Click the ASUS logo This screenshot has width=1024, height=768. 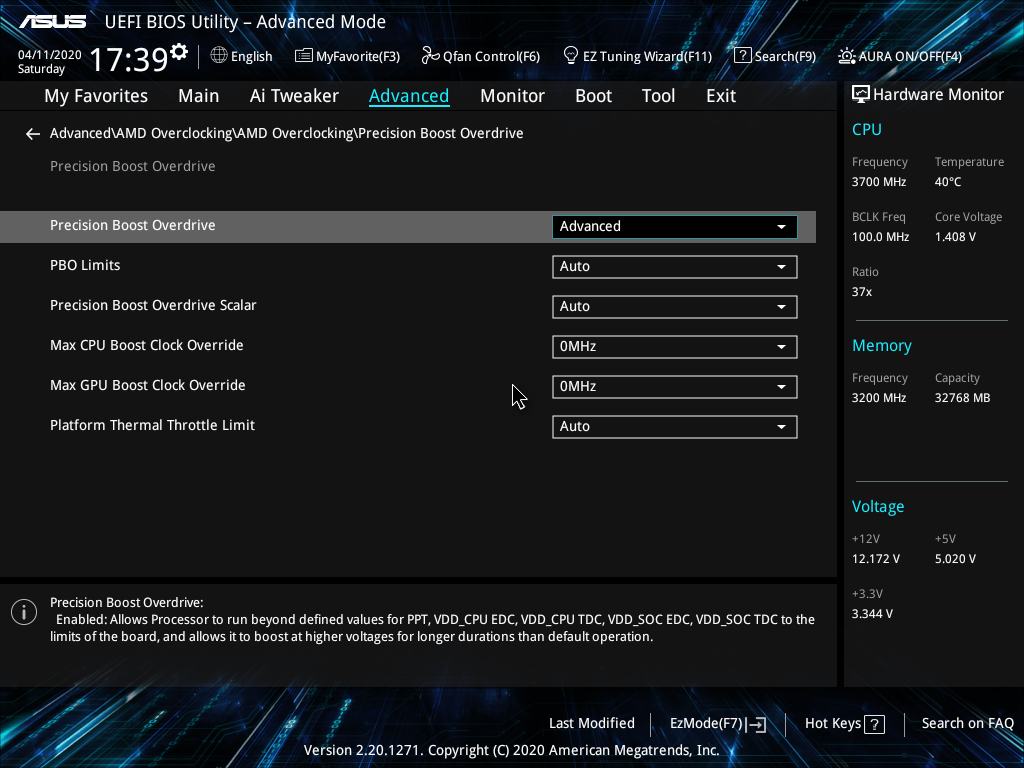click(53, 22)
